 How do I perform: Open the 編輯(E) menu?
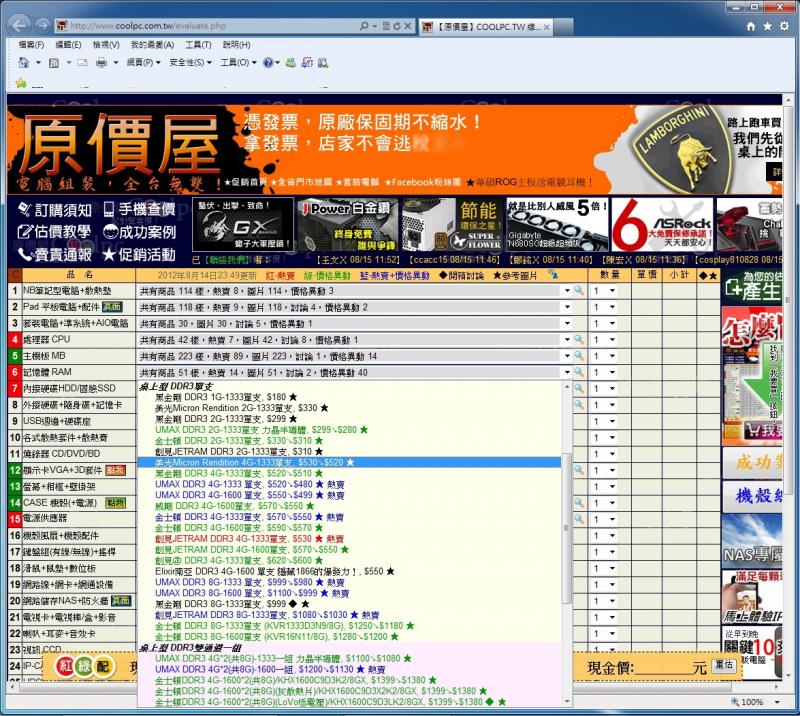pos(68,45)
